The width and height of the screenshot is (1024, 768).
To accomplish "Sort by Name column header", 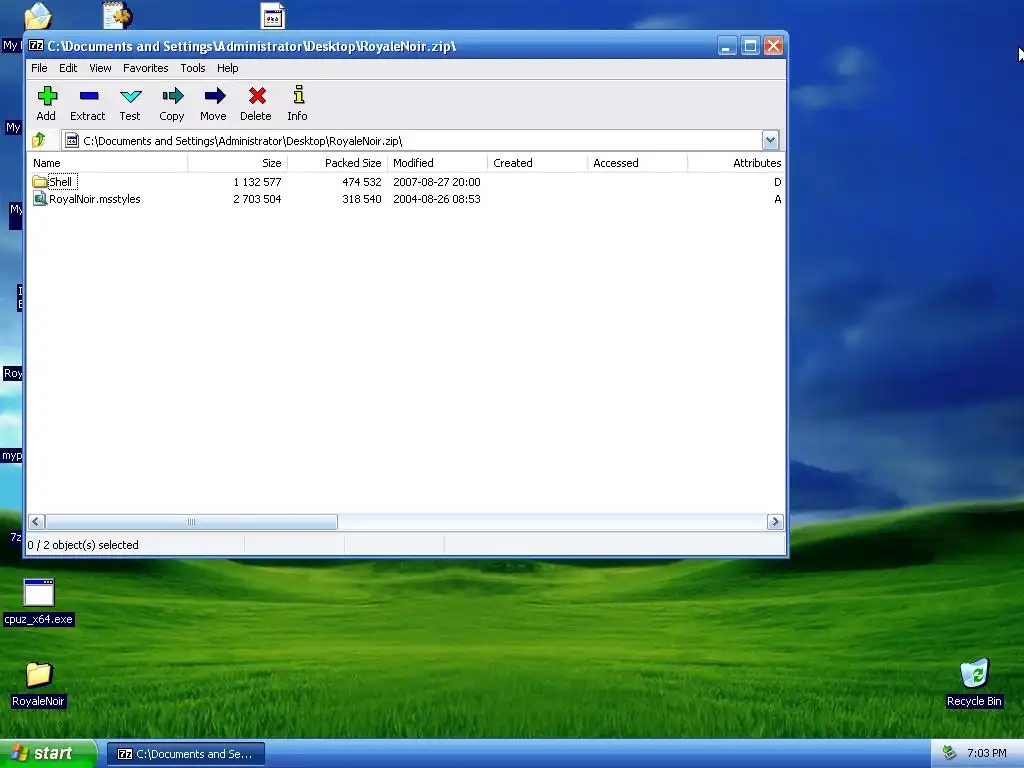I will (107, 163).
